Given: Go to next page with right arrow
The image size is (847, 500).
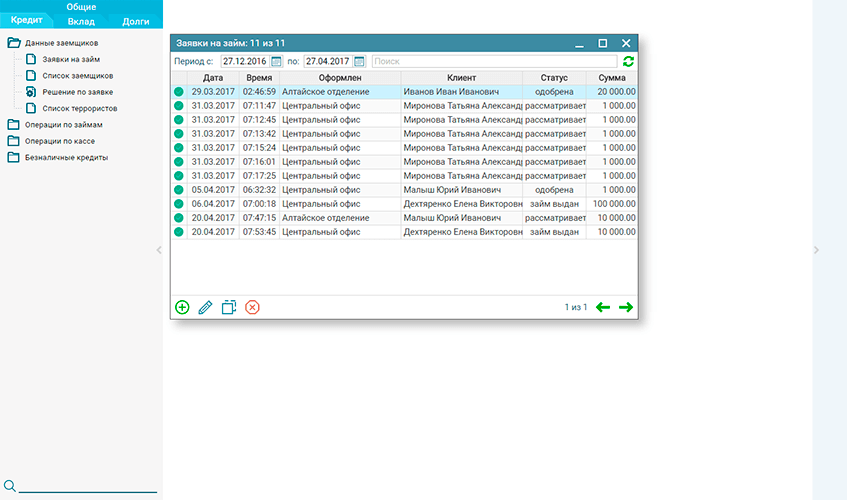Looking at the screenshot, I should [x=626, y=307].
